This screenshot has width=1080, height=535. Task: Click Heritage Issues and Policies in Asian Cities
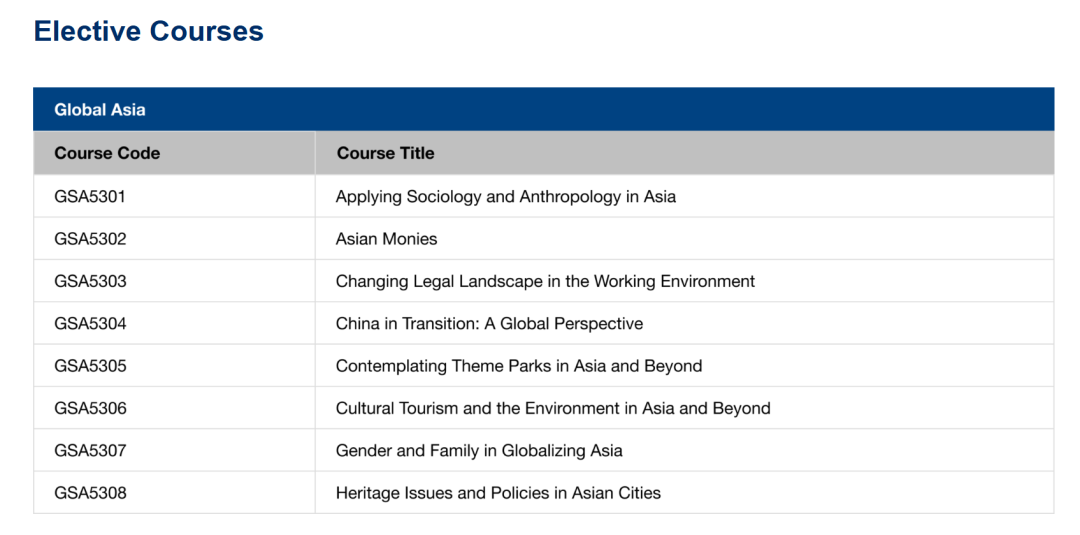pos(498,493)
